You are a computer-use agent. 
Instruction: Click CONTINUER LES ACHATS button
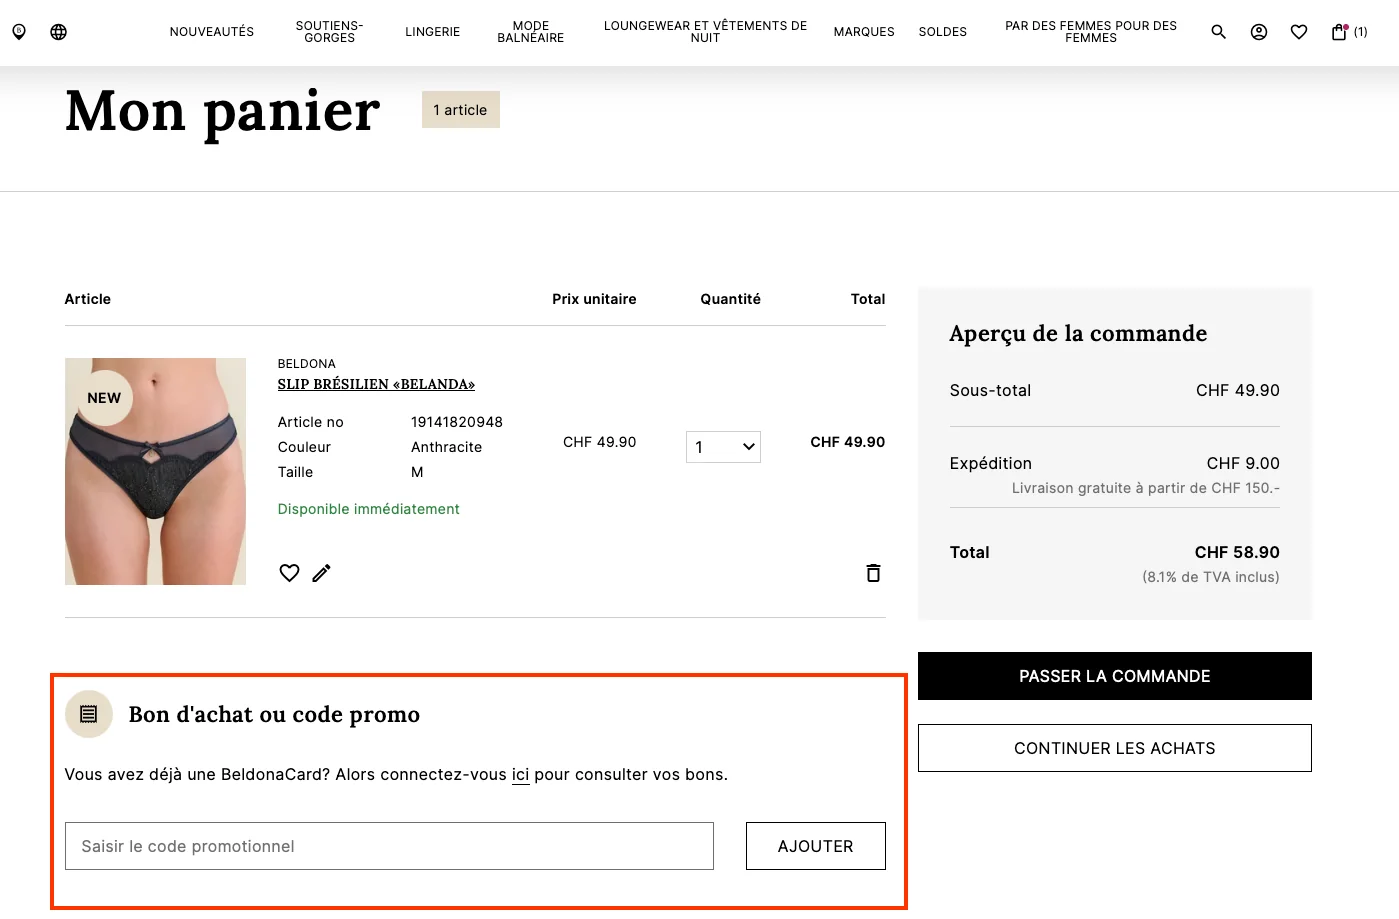pyautogui.click(x=1114, y=747)
